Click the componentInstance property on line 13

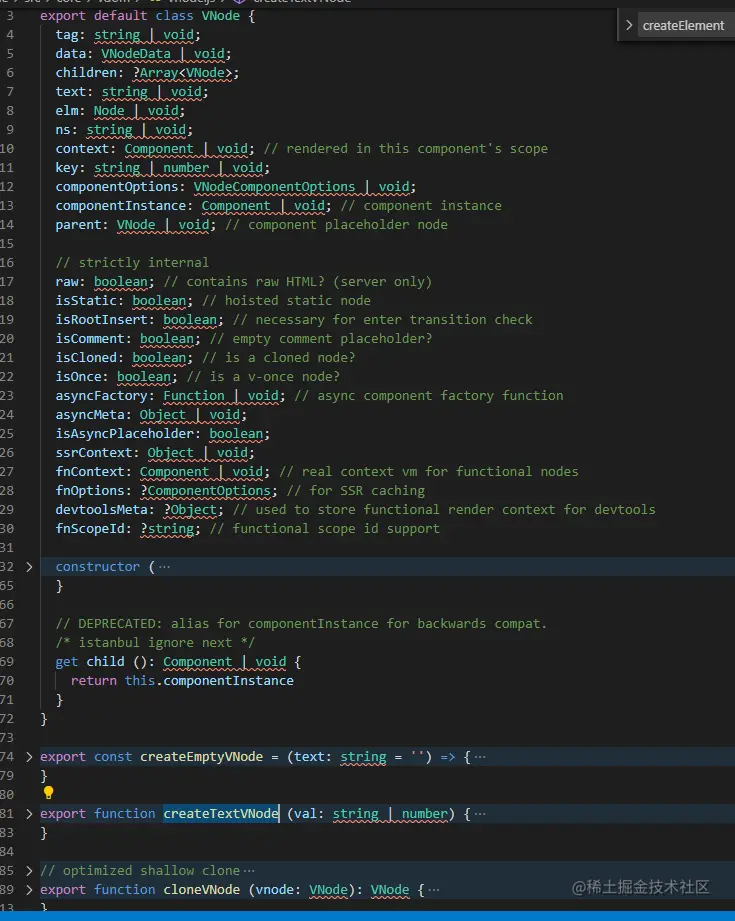pos(120,206)
